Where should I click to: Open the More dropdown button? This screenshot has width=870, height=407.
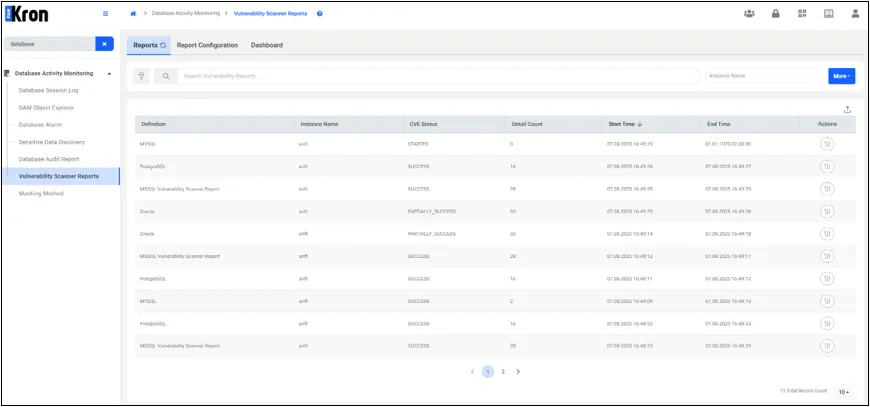pos(841,76)
